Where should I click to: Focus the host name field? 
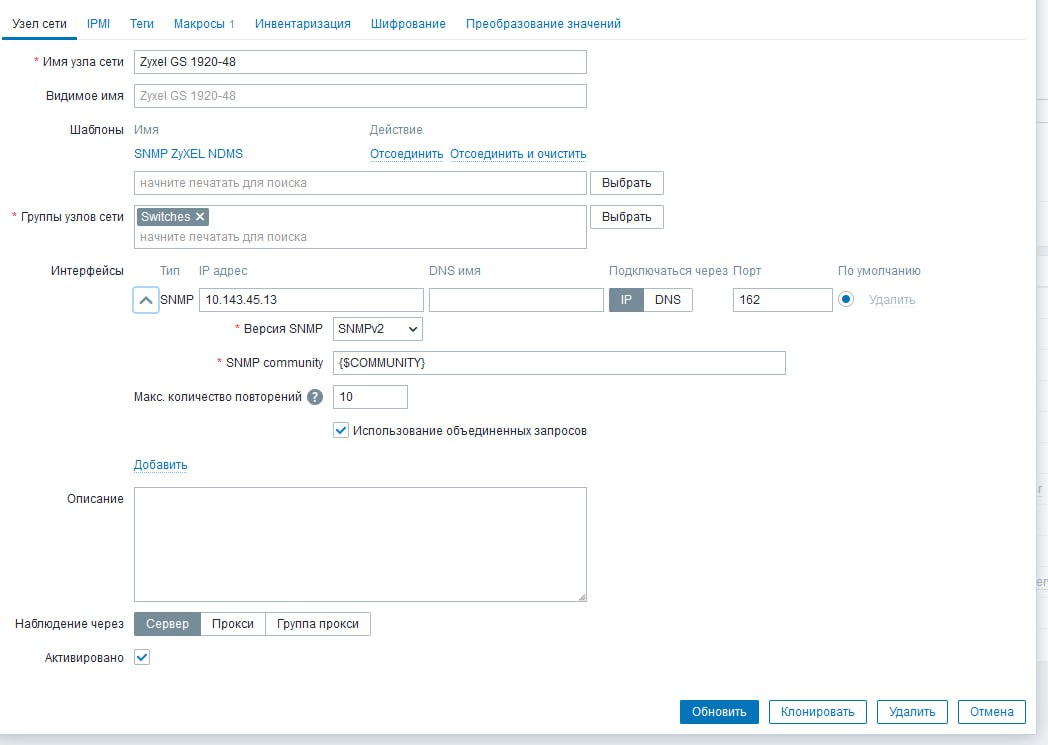pos(360,61)
